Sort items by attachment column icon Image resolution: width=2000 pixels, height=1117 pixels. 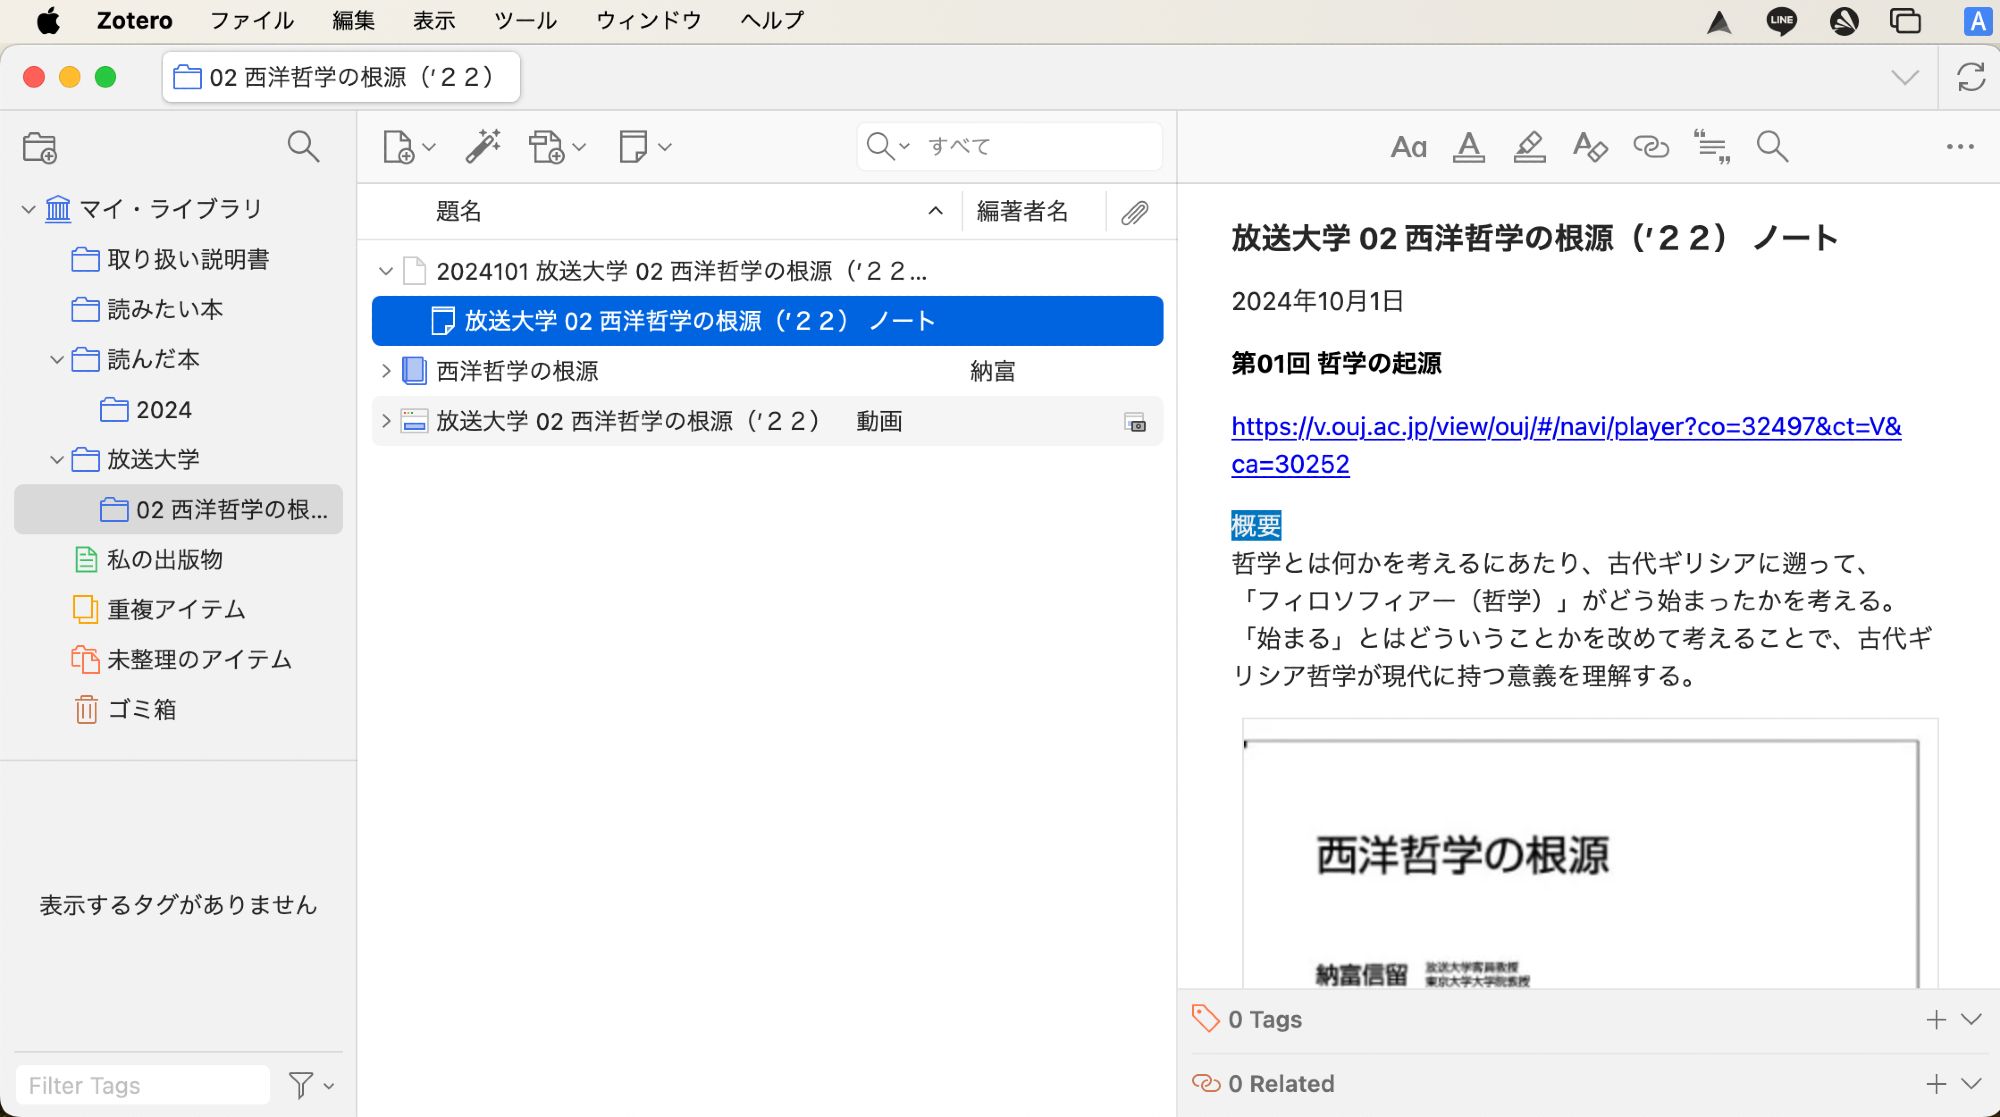coord(1135,212)
